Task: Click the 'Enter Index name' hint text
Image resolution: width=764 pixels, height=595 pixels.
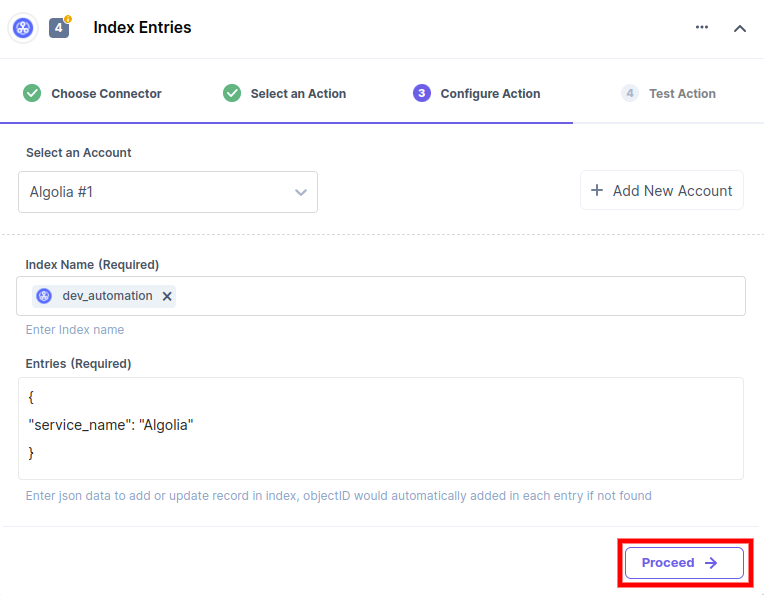Action: [x=75, y=330]
